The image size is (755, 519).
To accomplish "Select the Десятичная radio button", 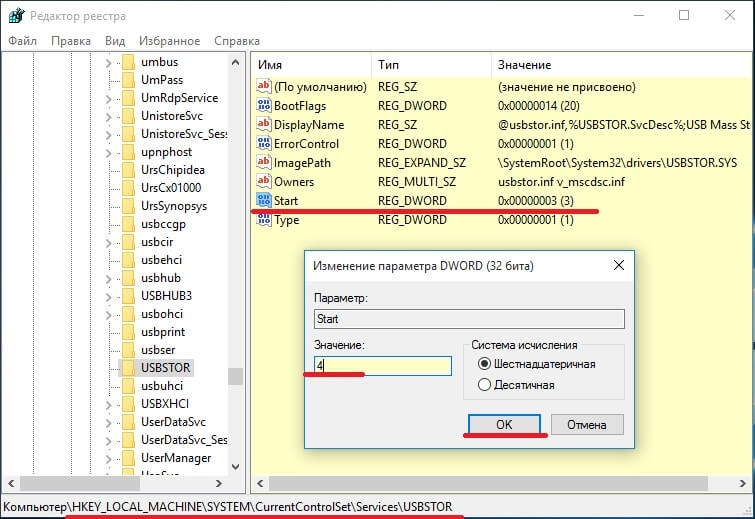I will click(486, 385).
